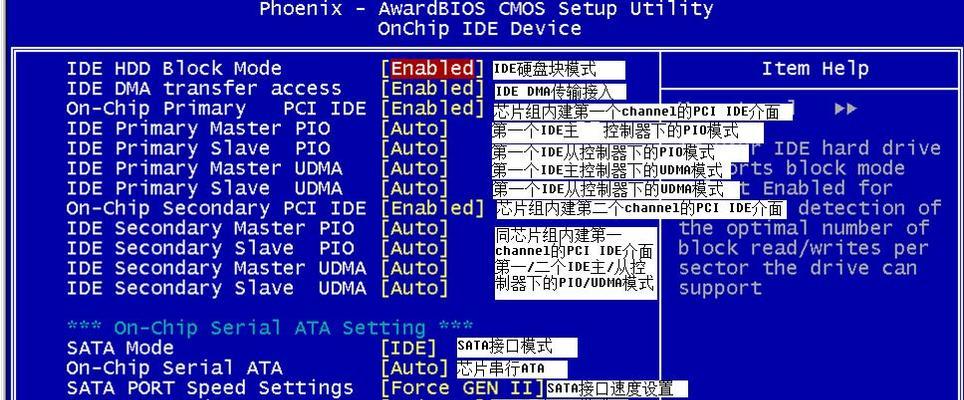Click the Phoenix AwardBIOS CMOS Setup Utility title
964x400 pixels.
[486, 9]
